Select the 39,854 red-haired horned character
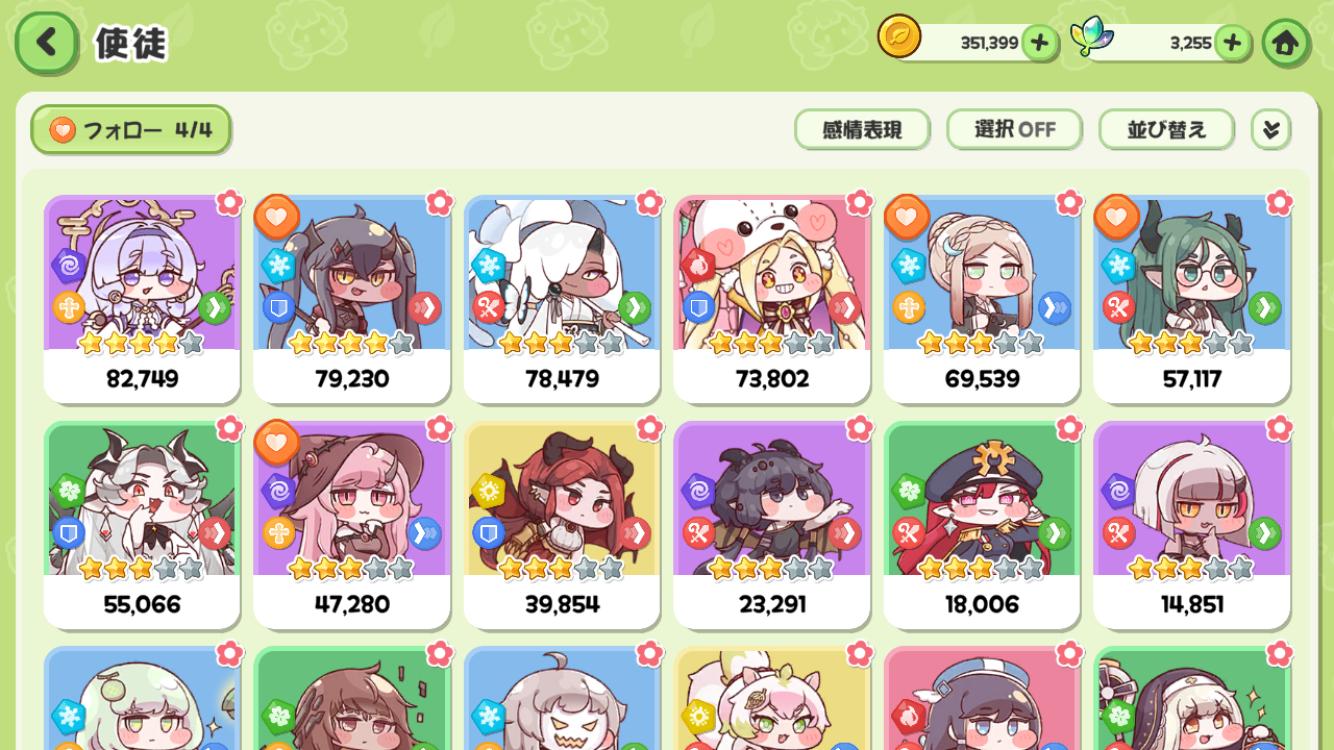This screenshot has width=1334, height=750. [x=562, y=525]
